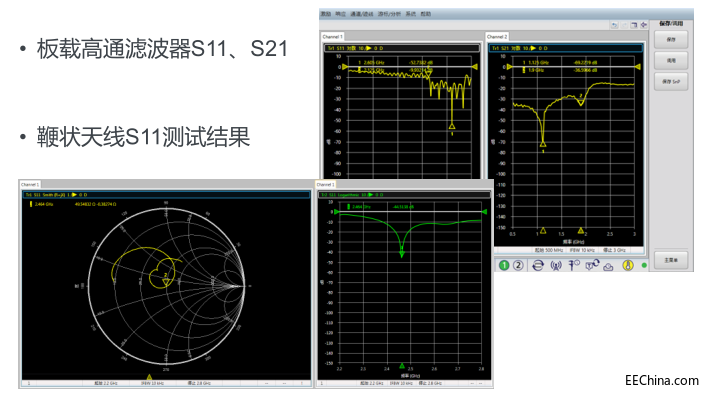Click the 保存 (Save) button

[671, 40]
